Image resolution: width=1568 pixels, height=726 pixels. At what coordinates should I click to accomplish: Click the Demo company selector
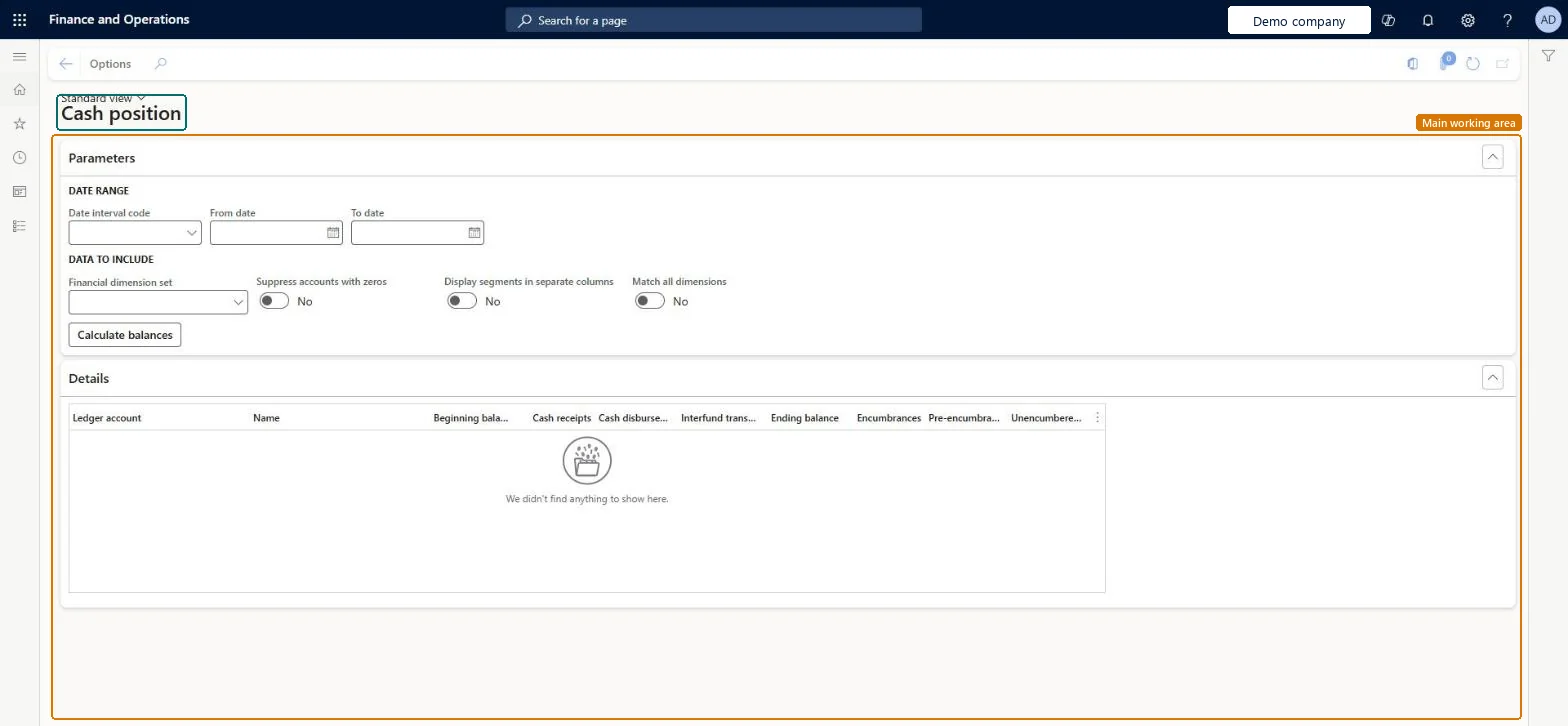point(1299,20)
